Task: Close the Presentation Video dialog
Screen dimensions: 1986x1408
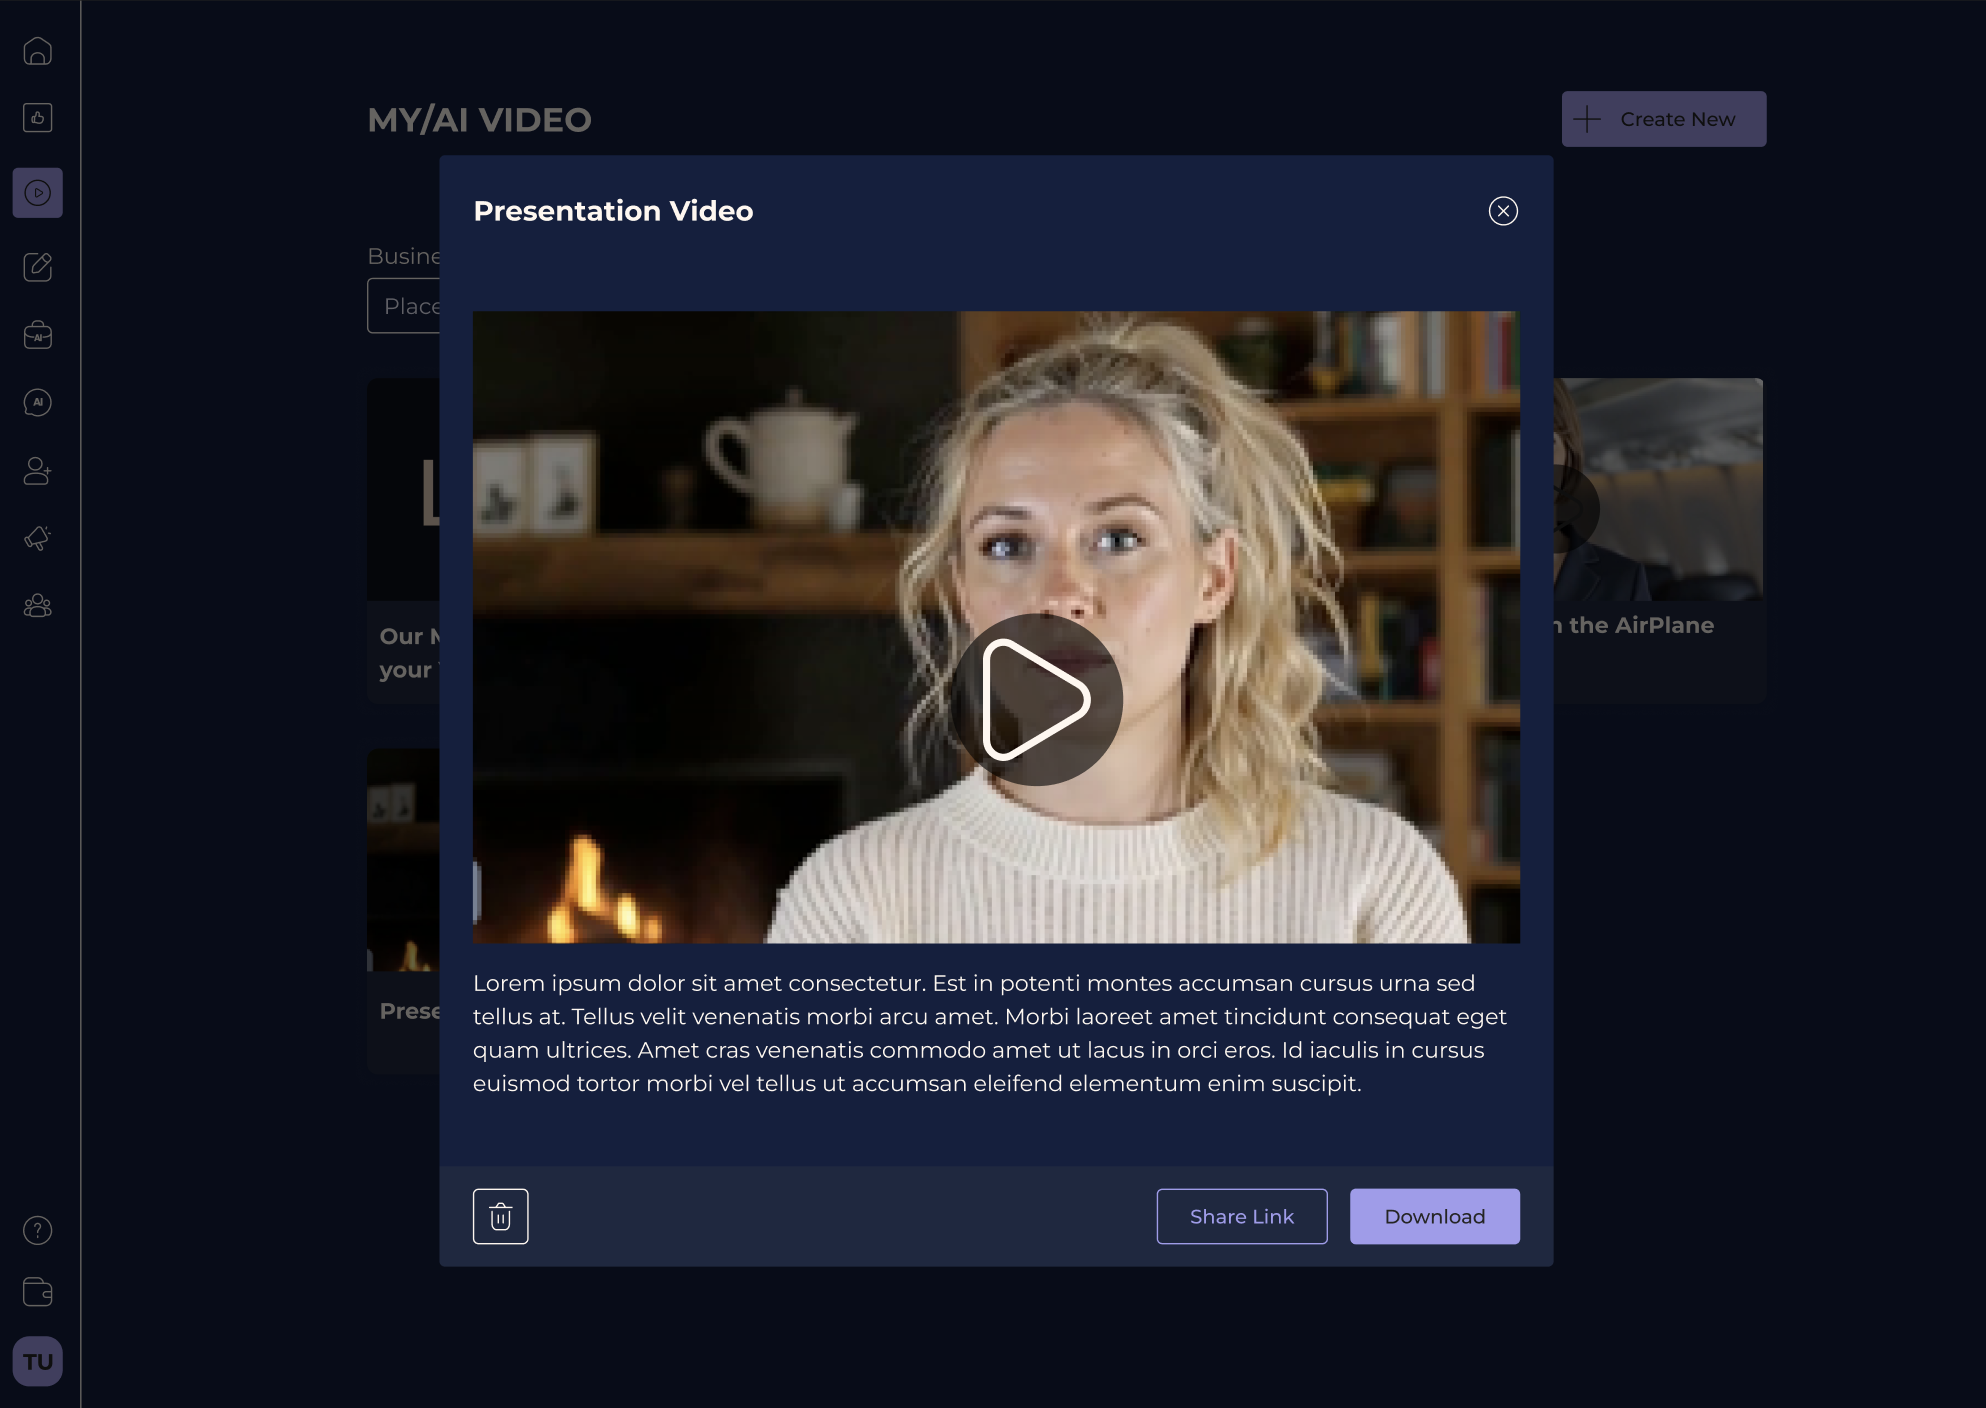Action: pyautogui.click(x=1502, y=211)
